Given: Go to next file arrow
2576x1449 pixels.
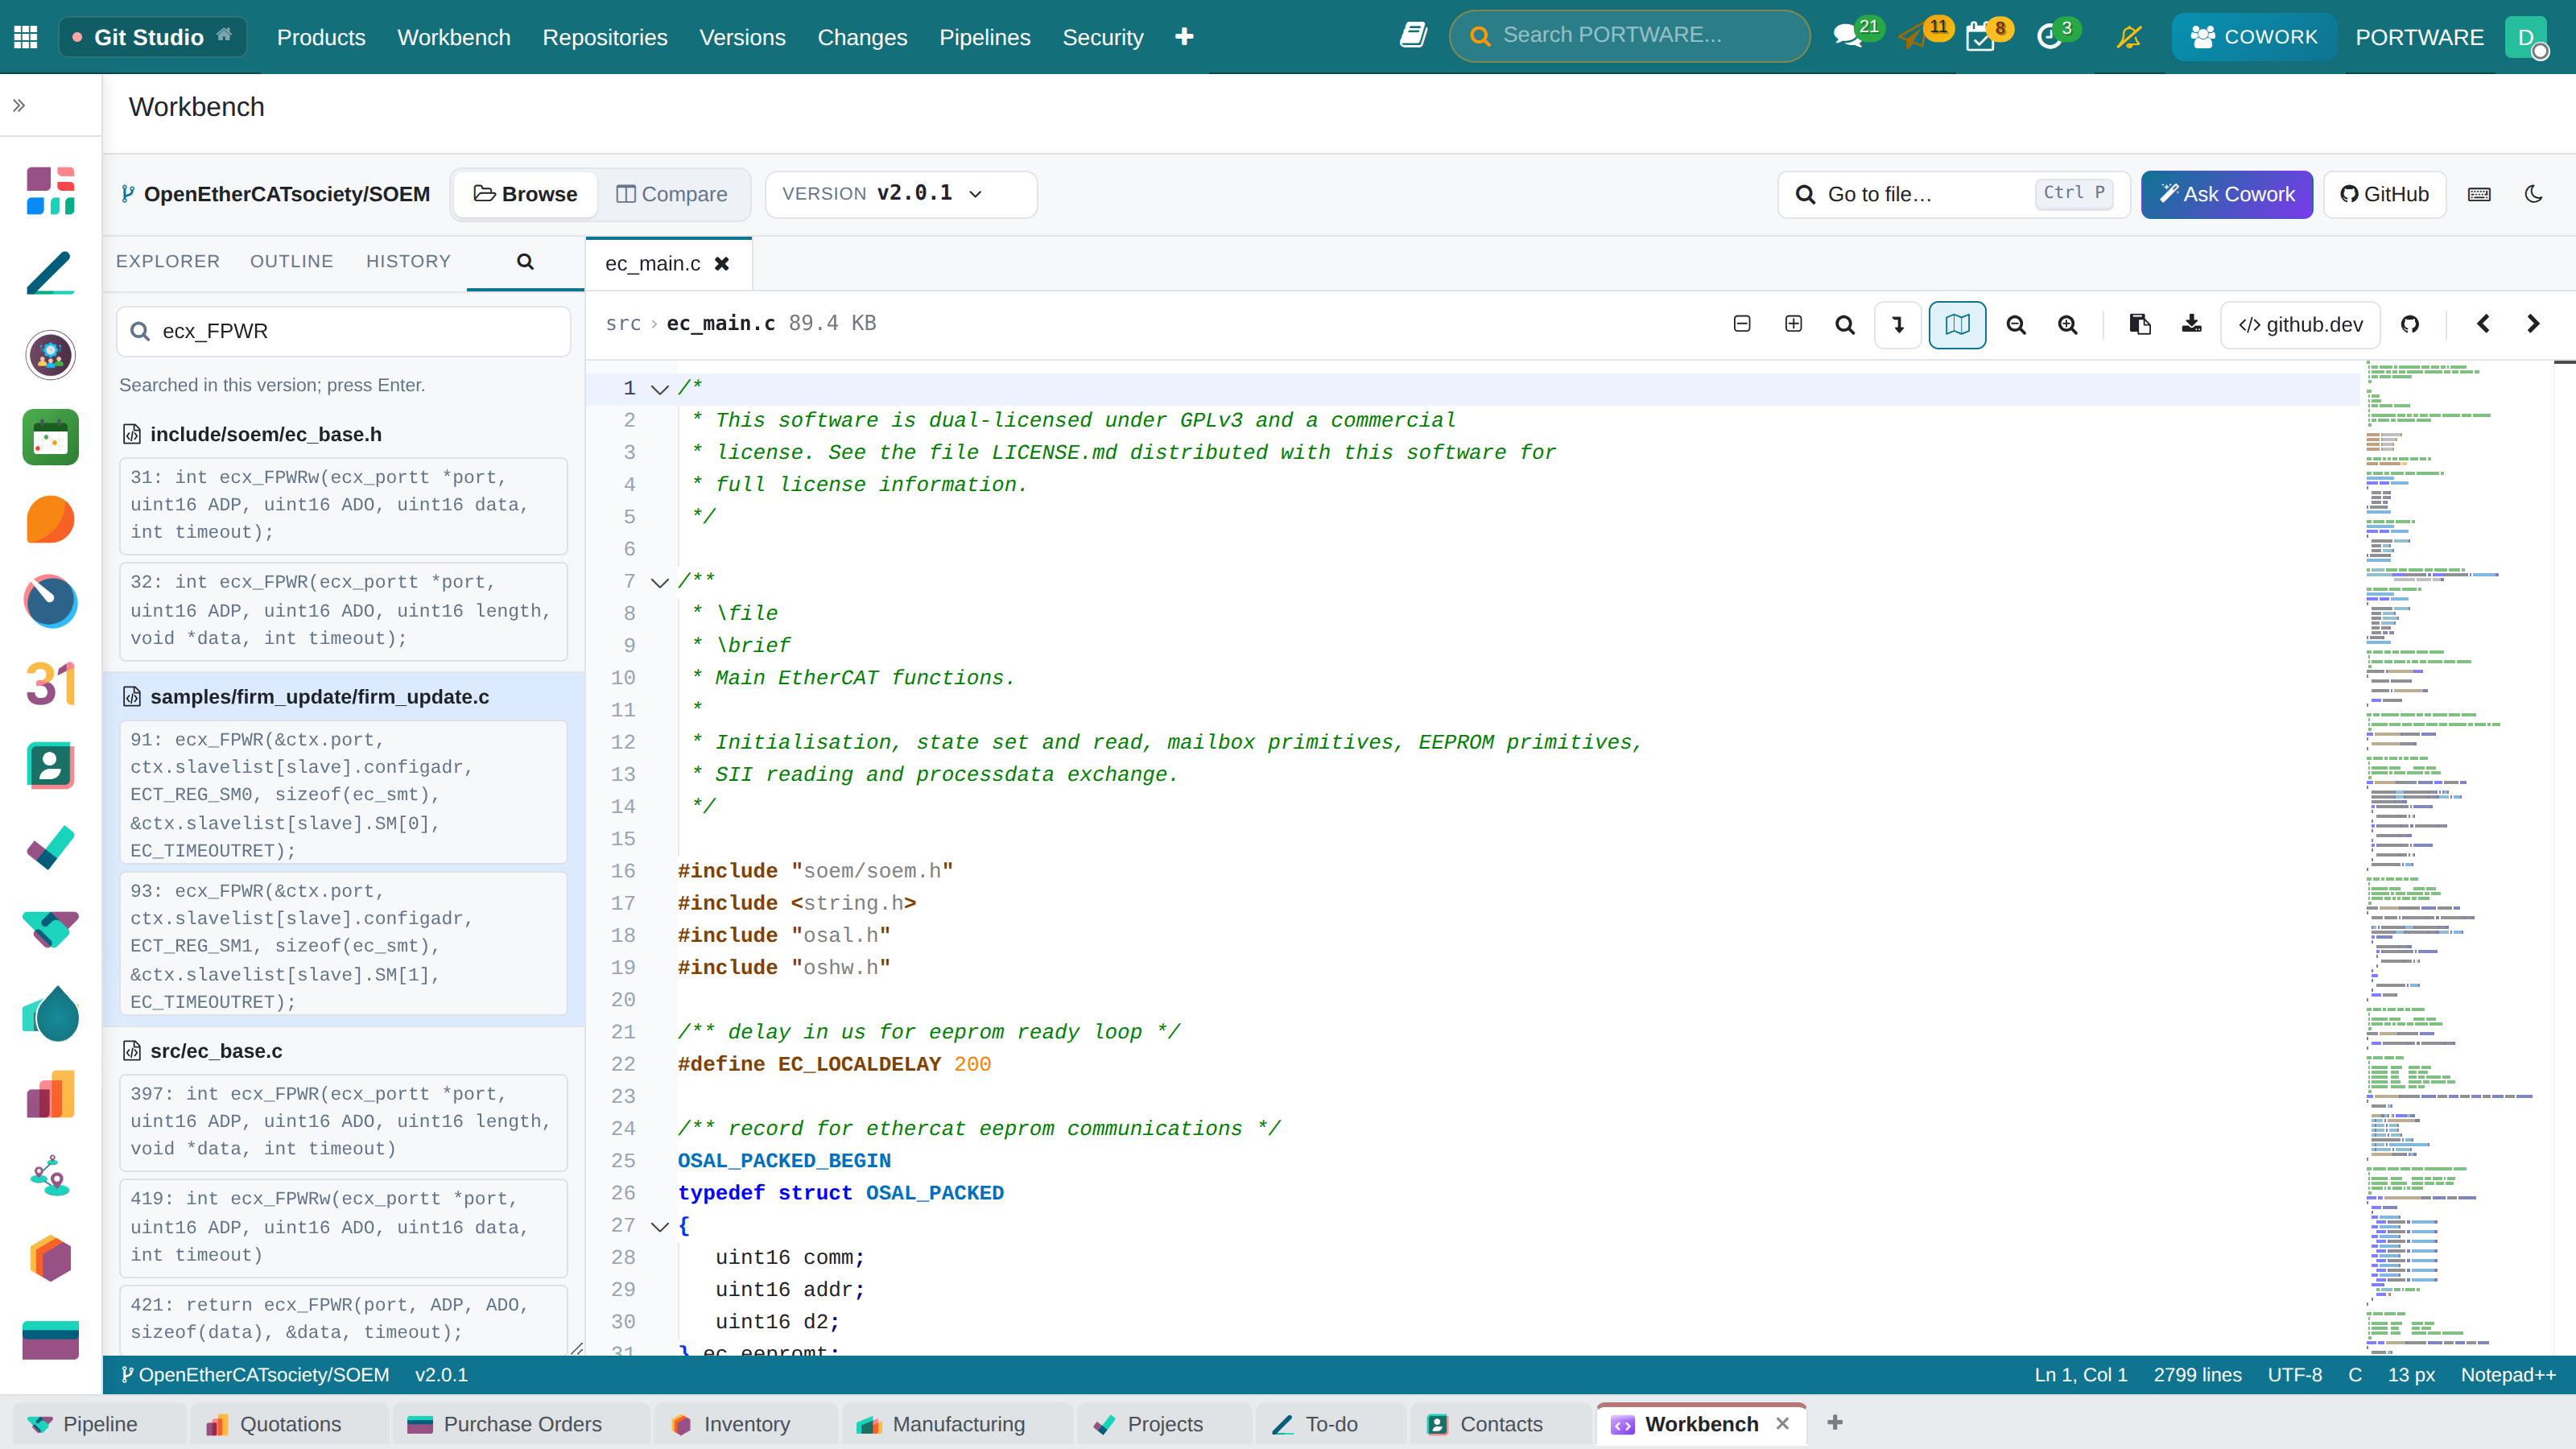Looking at the screenshot, I should [2533, 324].
